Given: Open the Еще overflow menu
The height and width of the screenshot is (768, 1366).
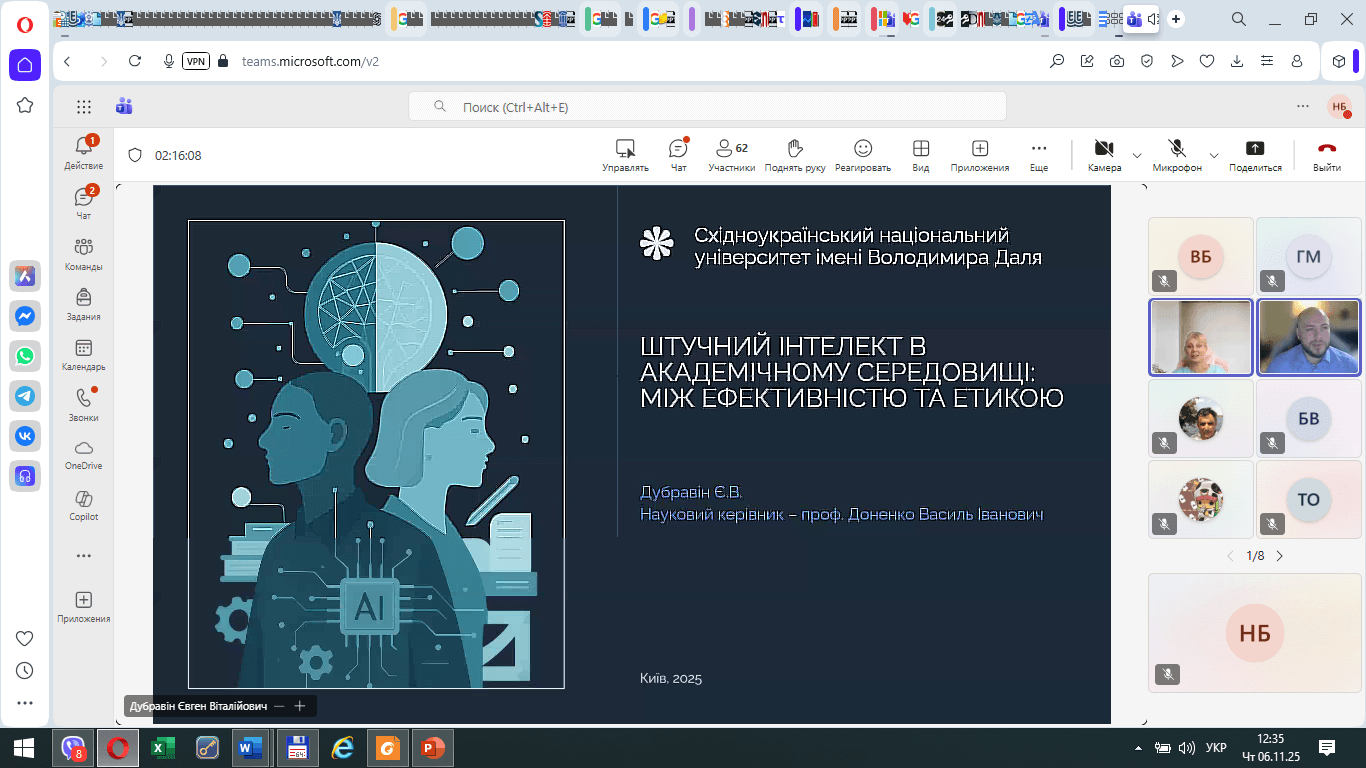Looking at the screenshot, I should tap(1038, 155).
